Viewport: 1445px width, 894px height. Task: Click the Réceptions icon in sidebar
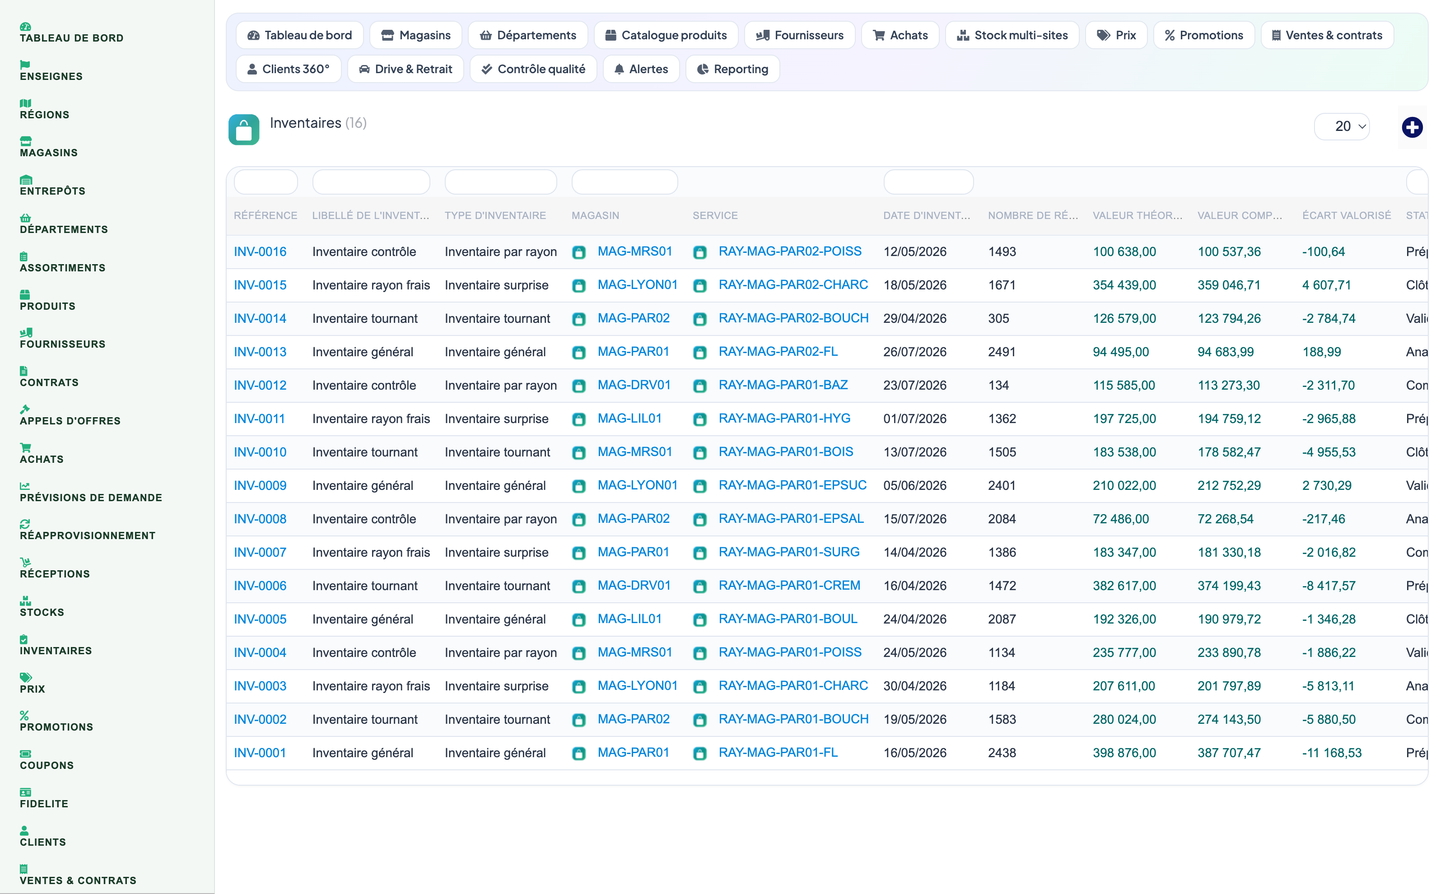click(x=25, y=563)
